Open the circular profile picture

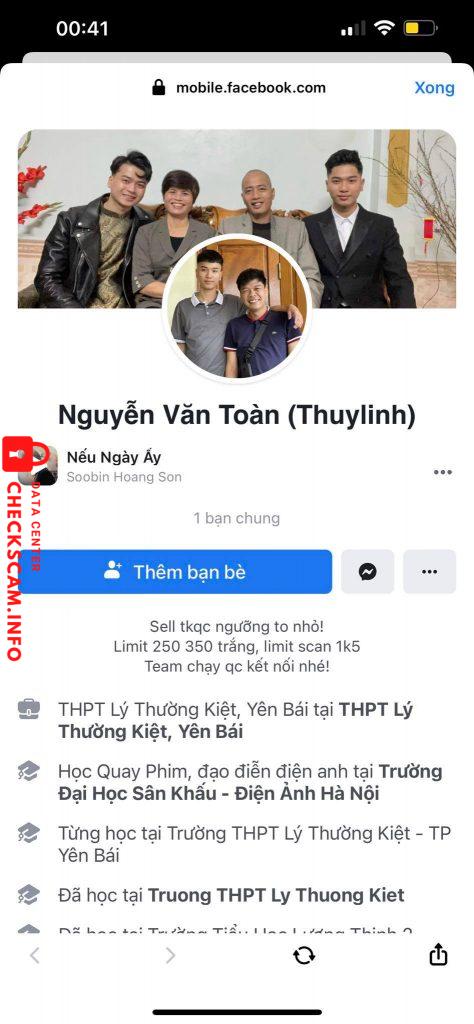point(236,308)
